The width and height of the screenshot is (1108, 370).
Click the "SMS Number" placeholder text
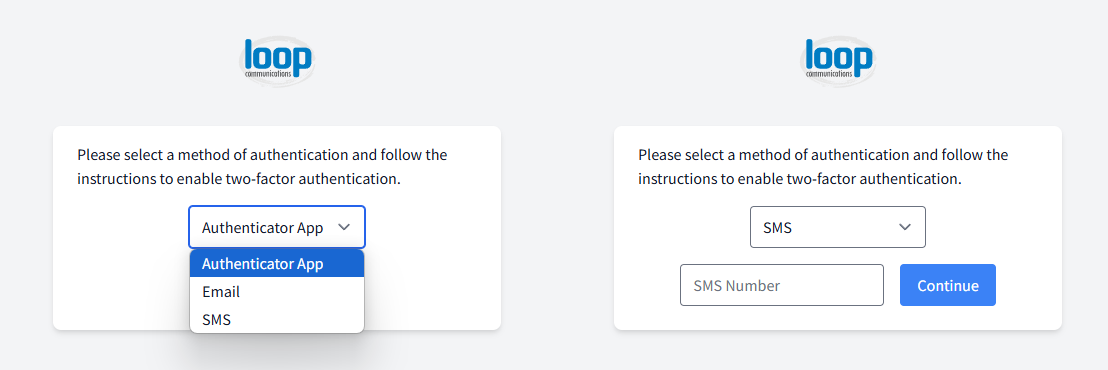pyautogui.click(x=737, y=286)
